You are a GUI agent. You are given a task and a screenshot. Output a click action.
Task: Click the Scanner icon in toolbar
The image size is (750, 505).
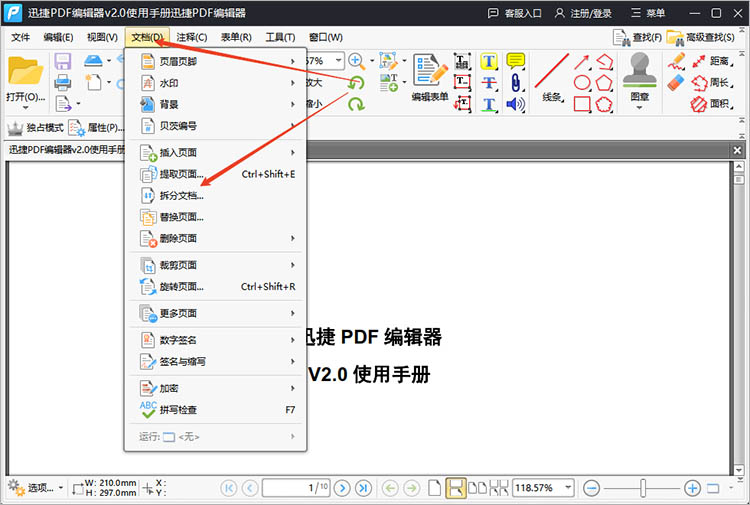pyautogui.click(x=93, y=61)
